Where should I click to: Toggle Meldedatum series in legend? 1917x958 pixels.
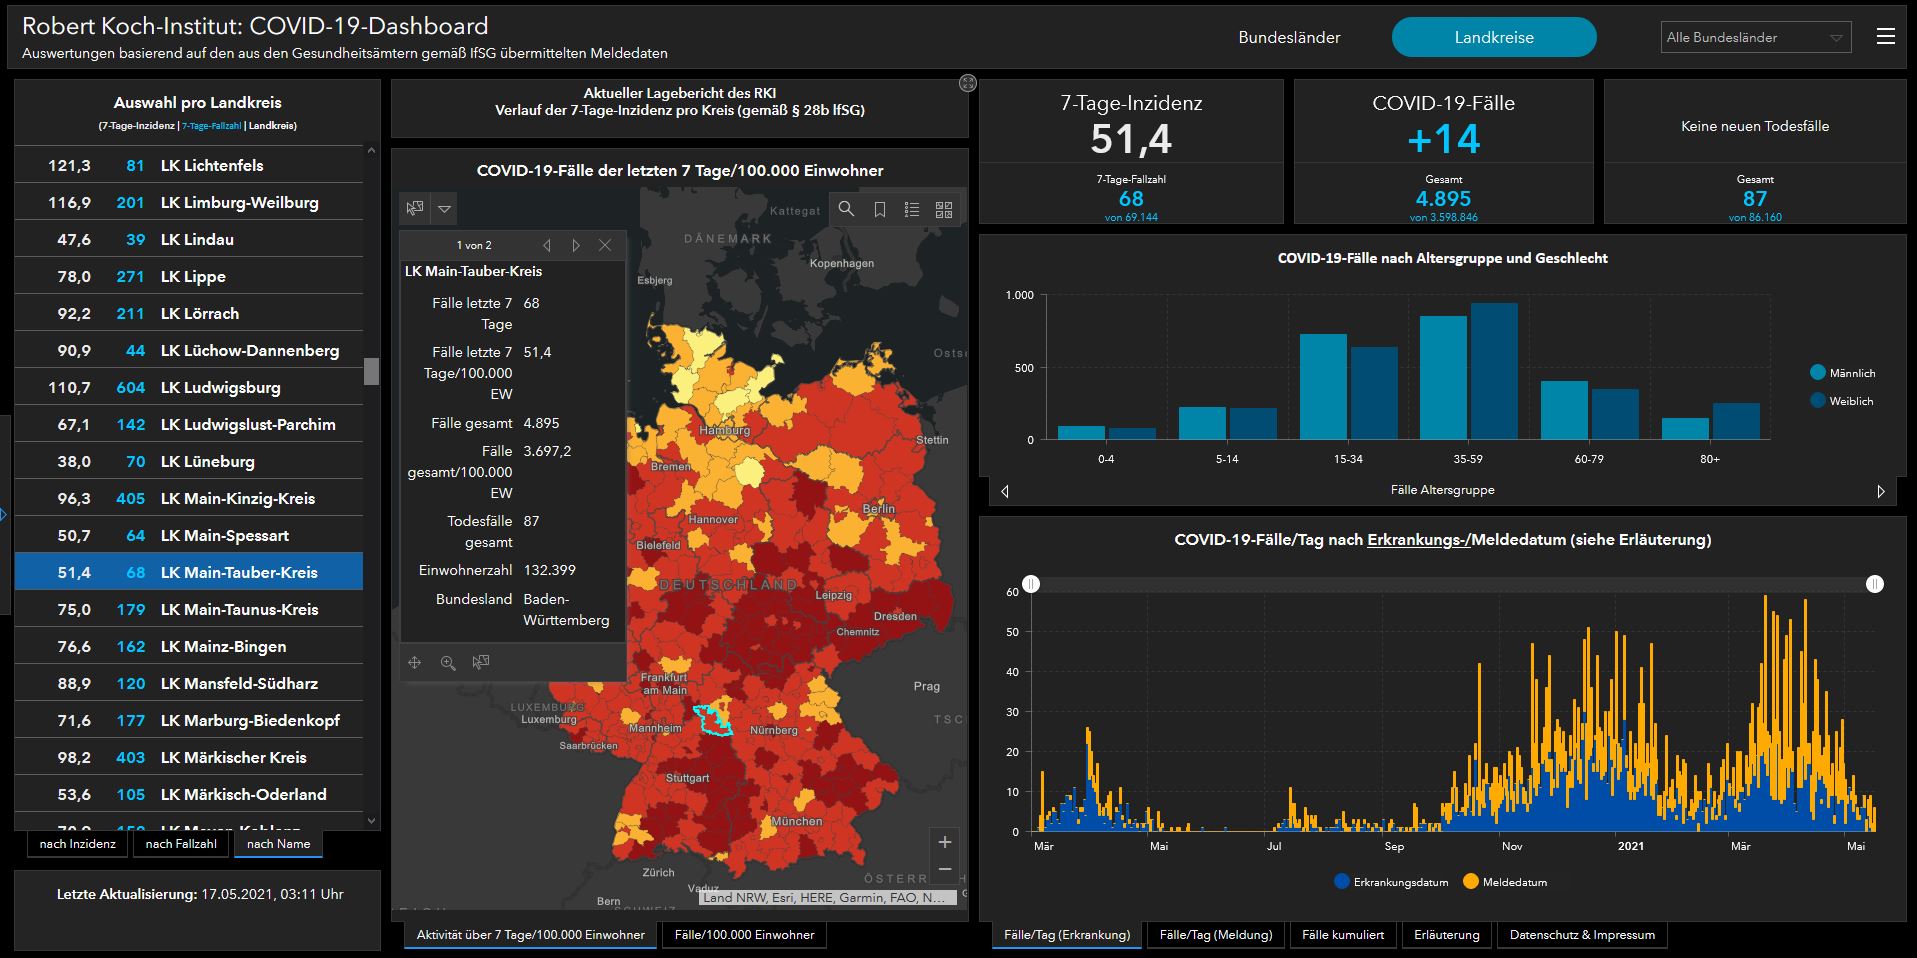[x=1505, y=882]
